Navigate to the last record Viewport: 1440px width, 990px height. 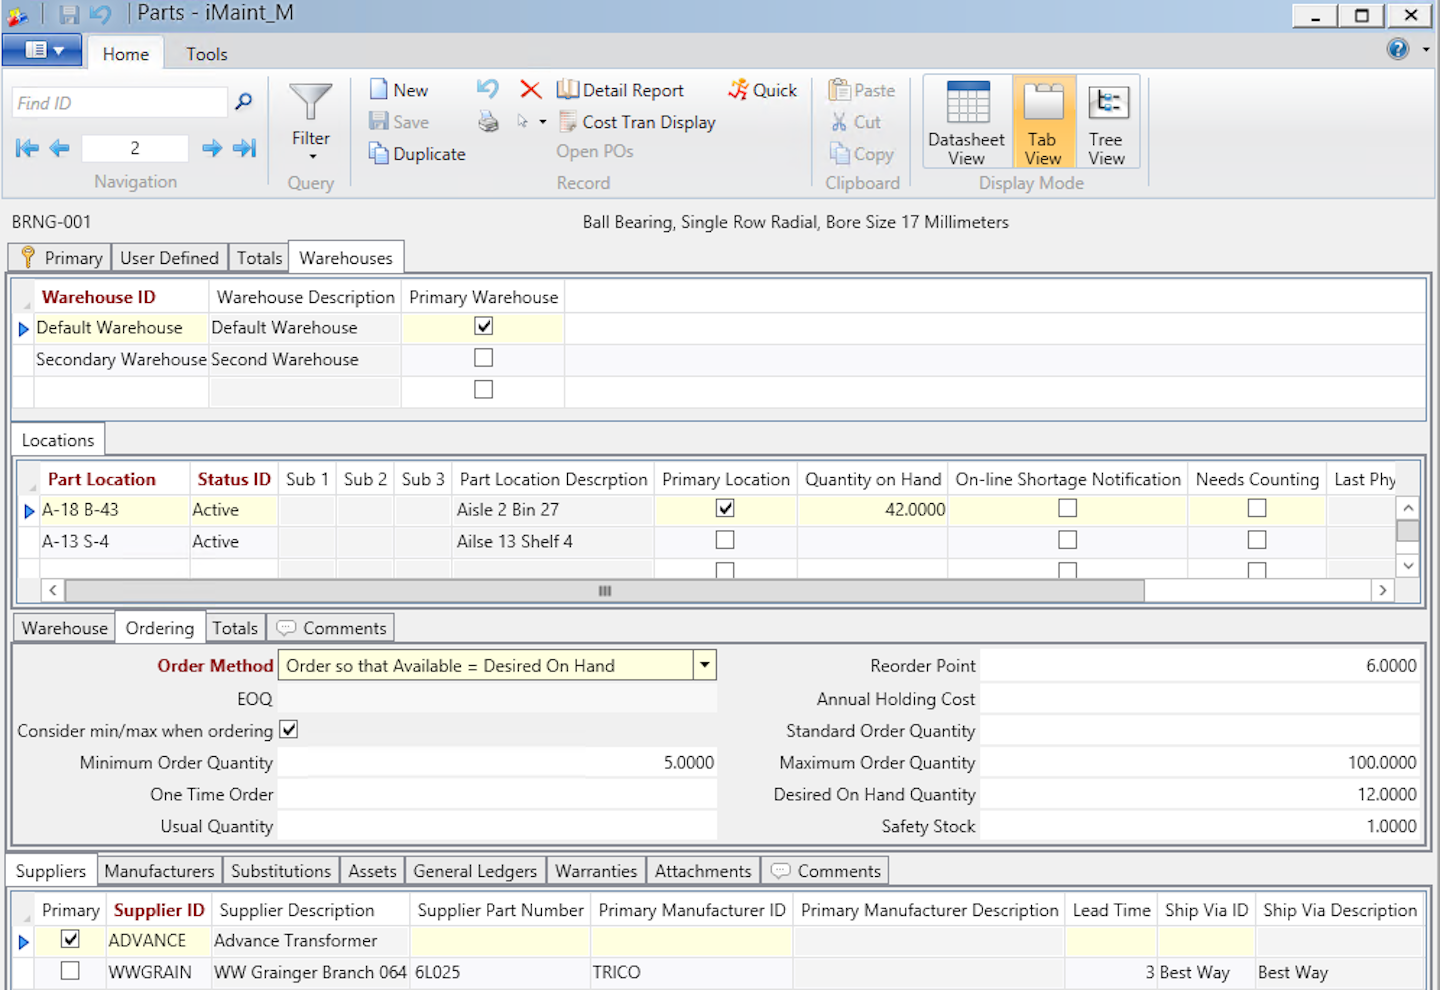tap(244, 147)
